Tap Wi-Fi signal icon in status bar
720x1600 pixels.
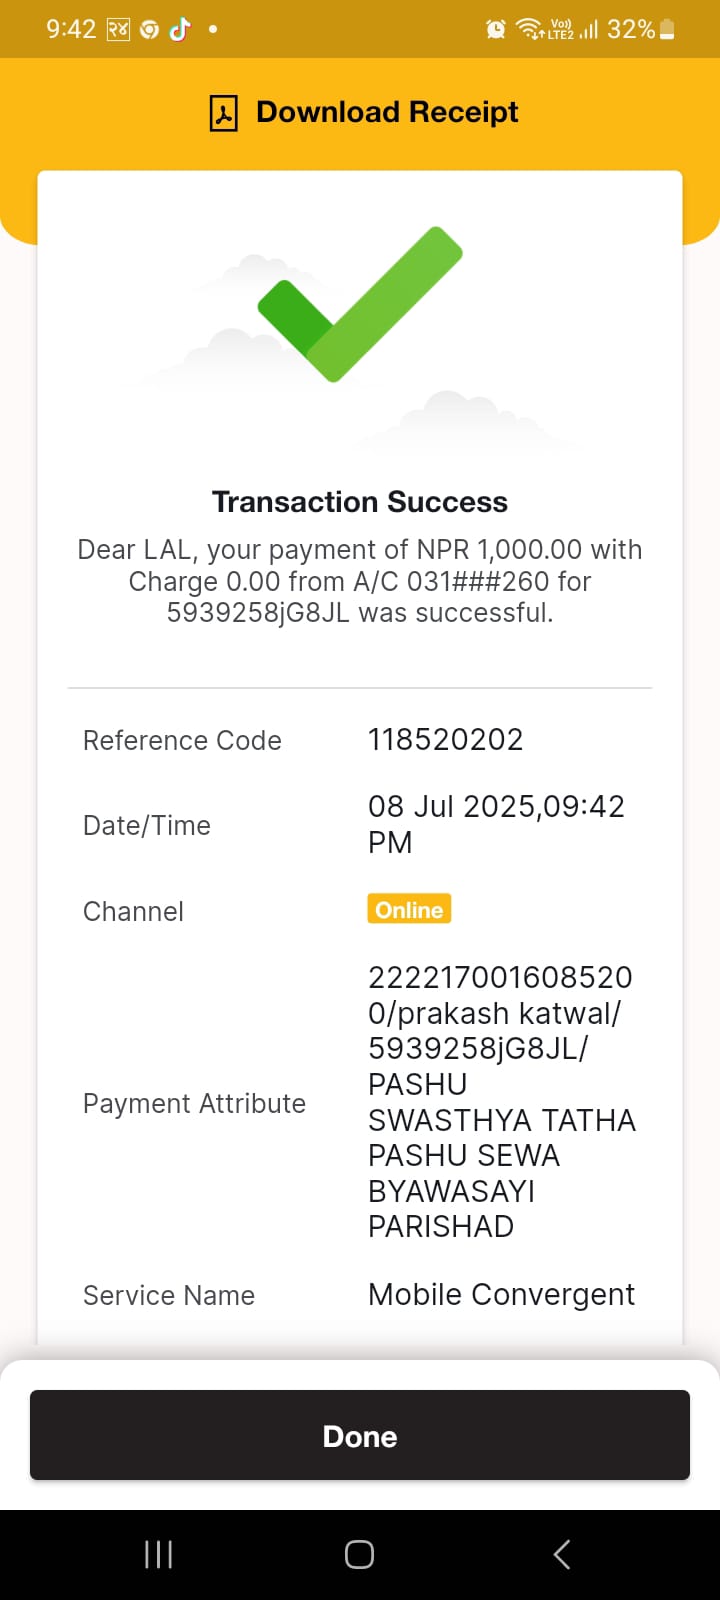click(529, 30)
